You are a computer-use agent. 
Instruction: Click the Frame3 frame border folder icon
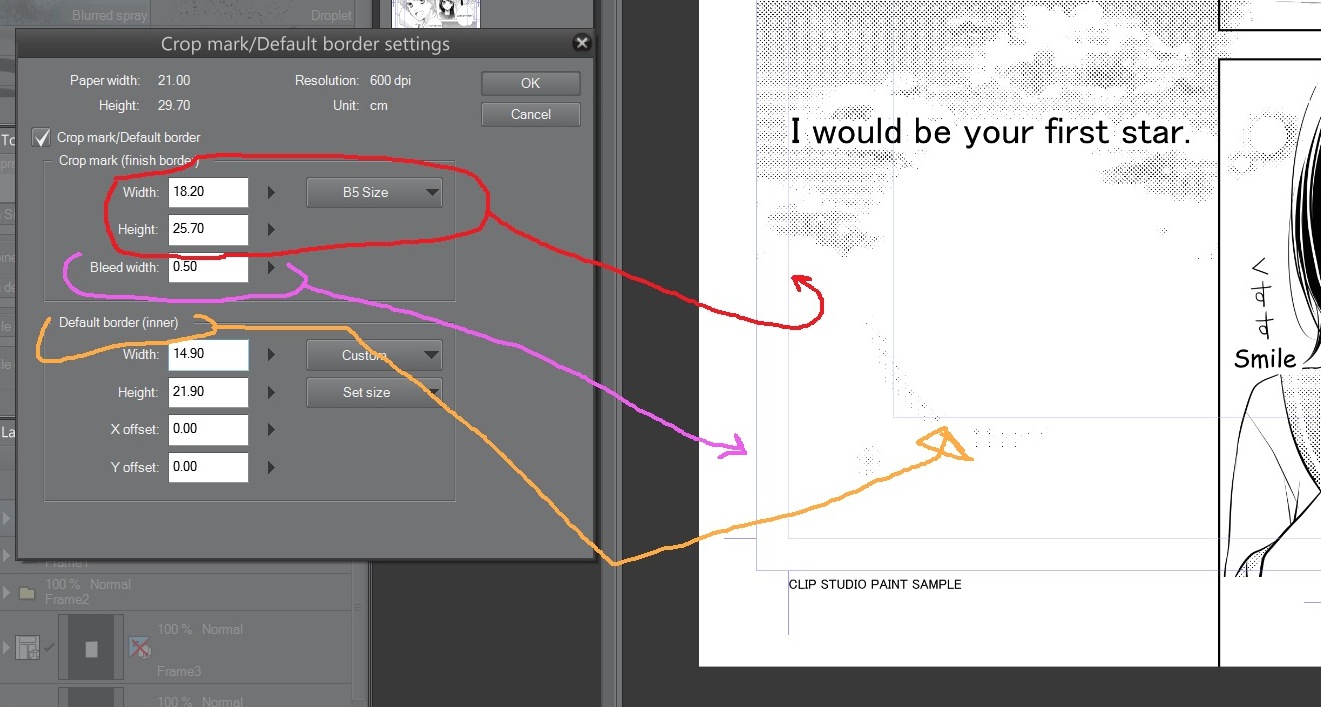(26, 649)
